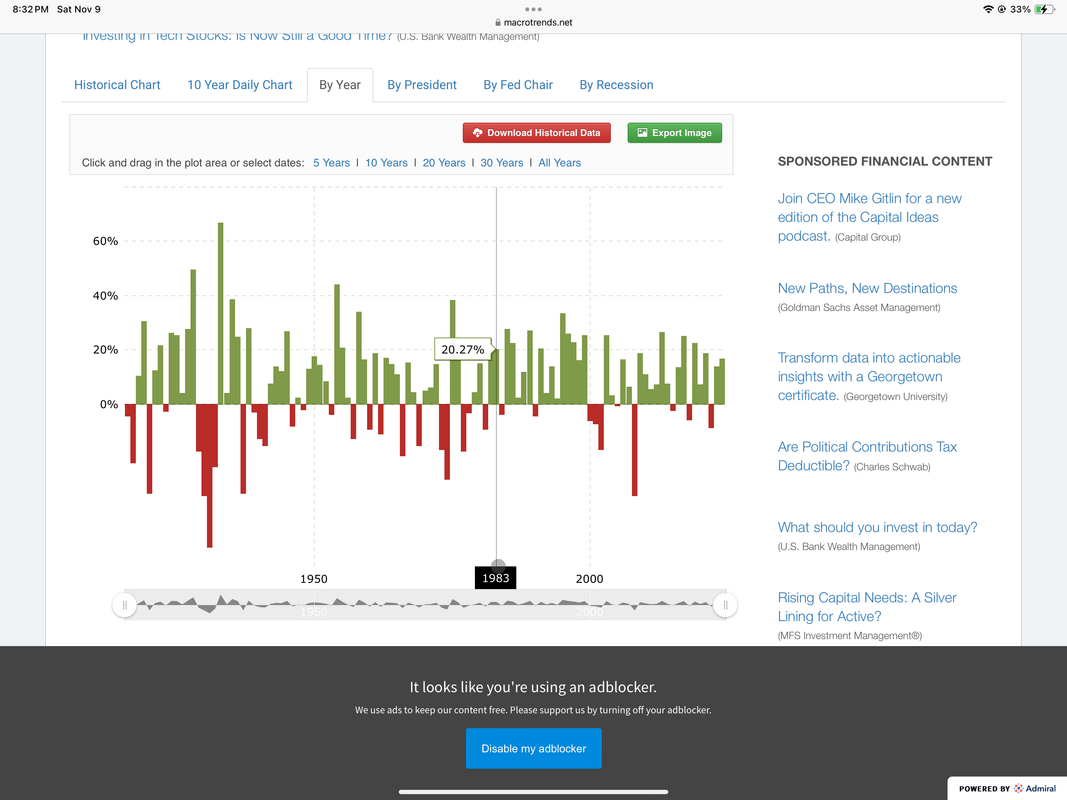Select the 5 Years date range
The height and width of the screenshot is (800, 1067).
click(331, 163)
